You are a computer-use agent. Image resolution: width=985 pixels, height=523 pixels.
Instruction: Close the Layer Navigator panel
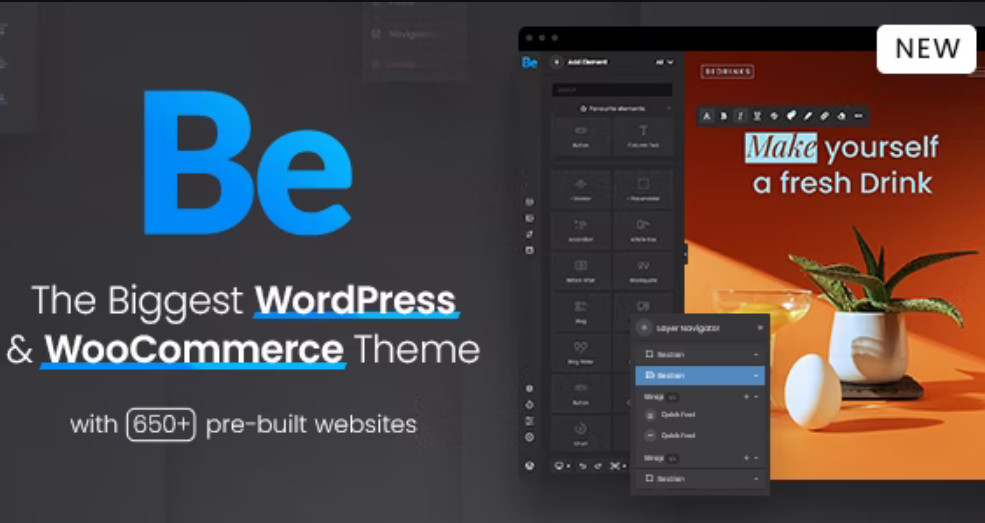[x=760, y=328]
